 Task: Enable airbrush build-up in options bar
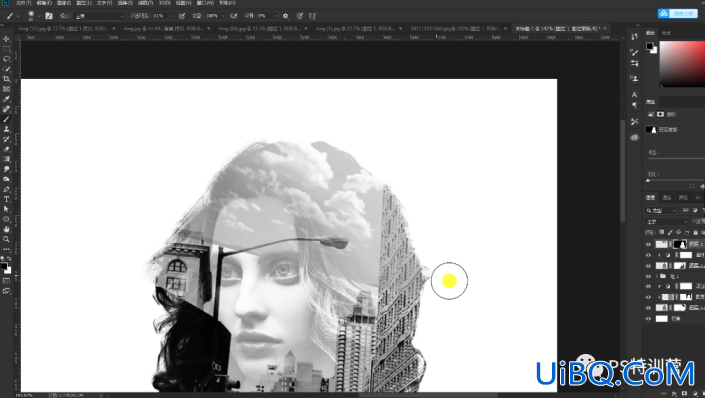click(234, 16)
